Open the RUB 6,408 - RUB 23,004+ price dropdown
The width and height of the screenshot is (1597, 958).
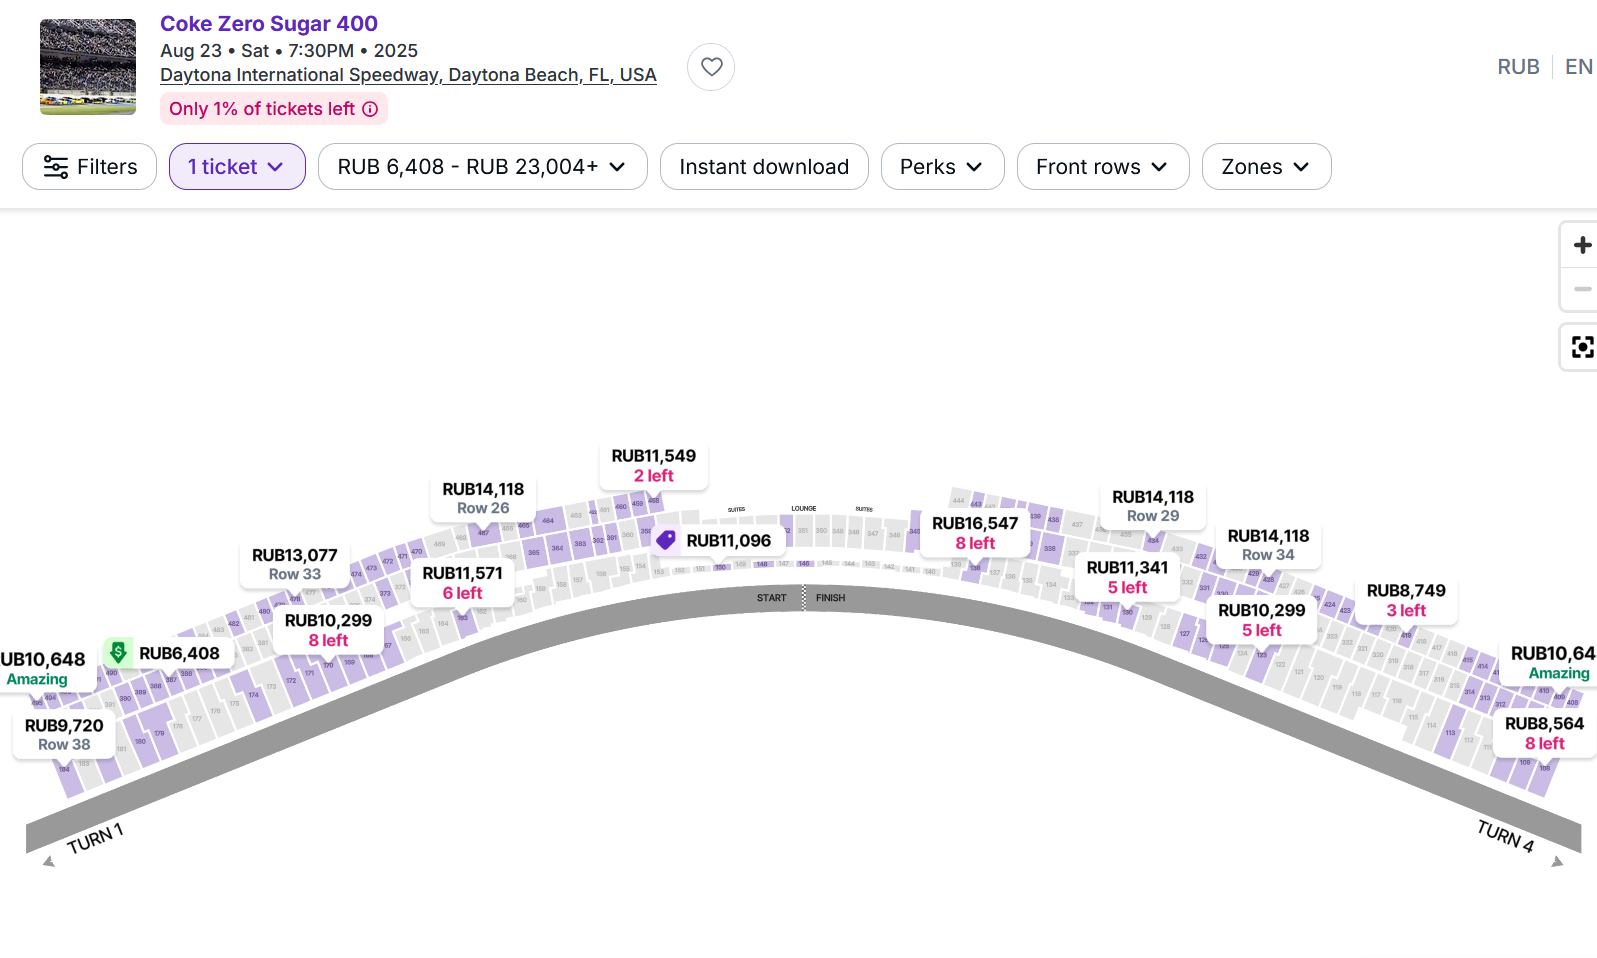click(x=483, y=167)
